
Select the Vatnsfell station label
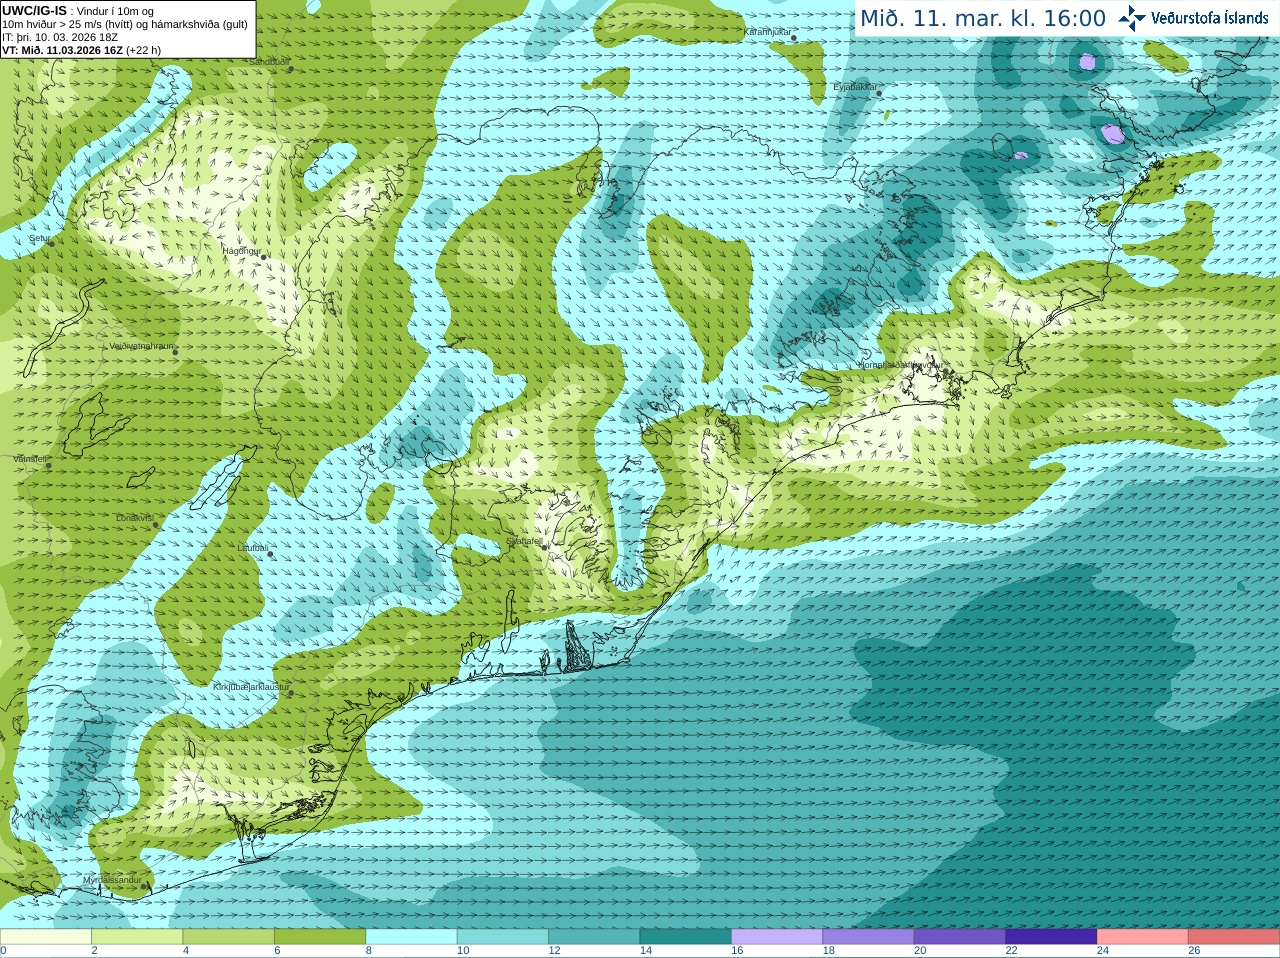[30, 459]
